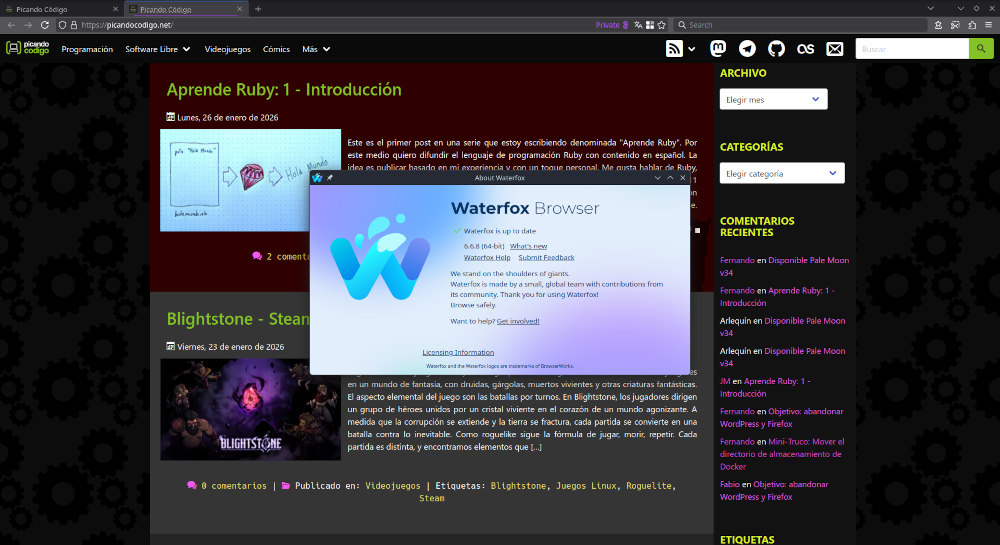Open the Mastodon profile icon

718,48
